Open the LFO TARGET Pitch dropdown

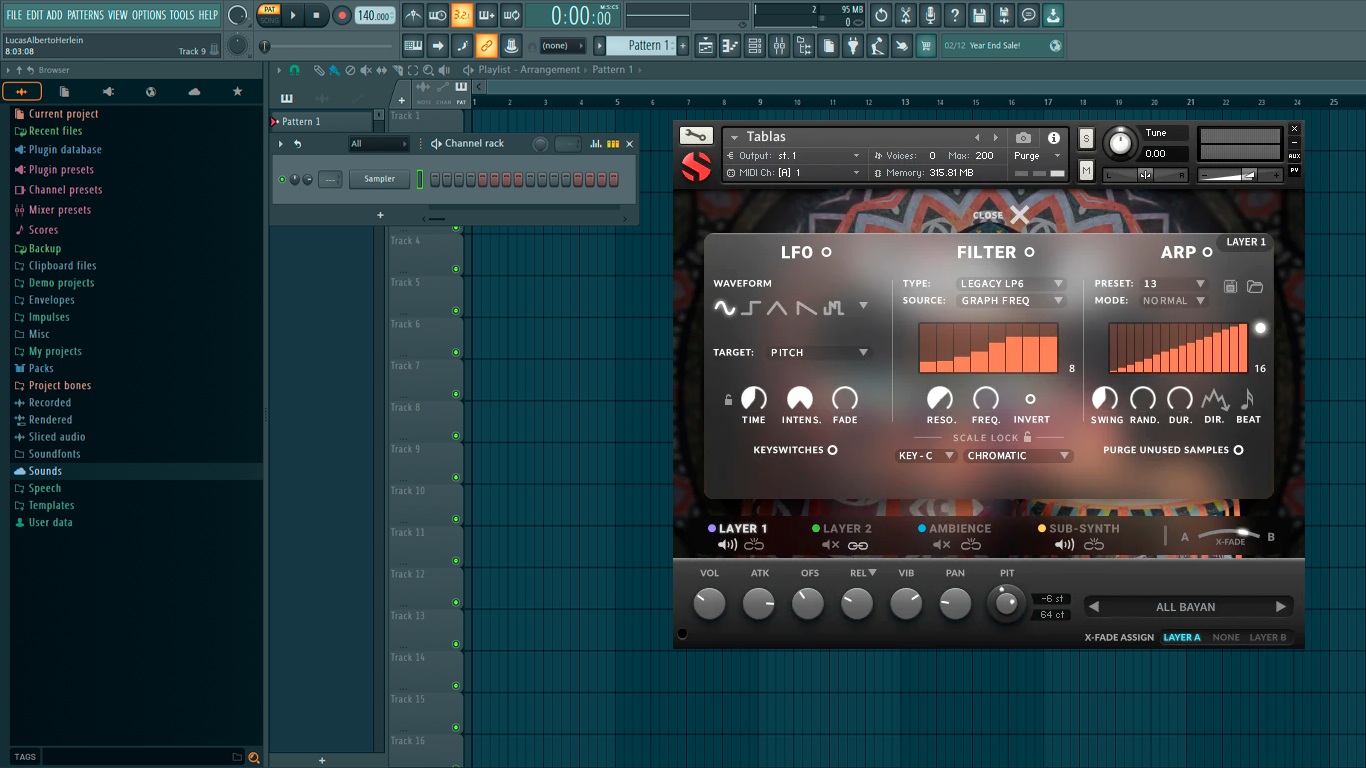(819, 352)
